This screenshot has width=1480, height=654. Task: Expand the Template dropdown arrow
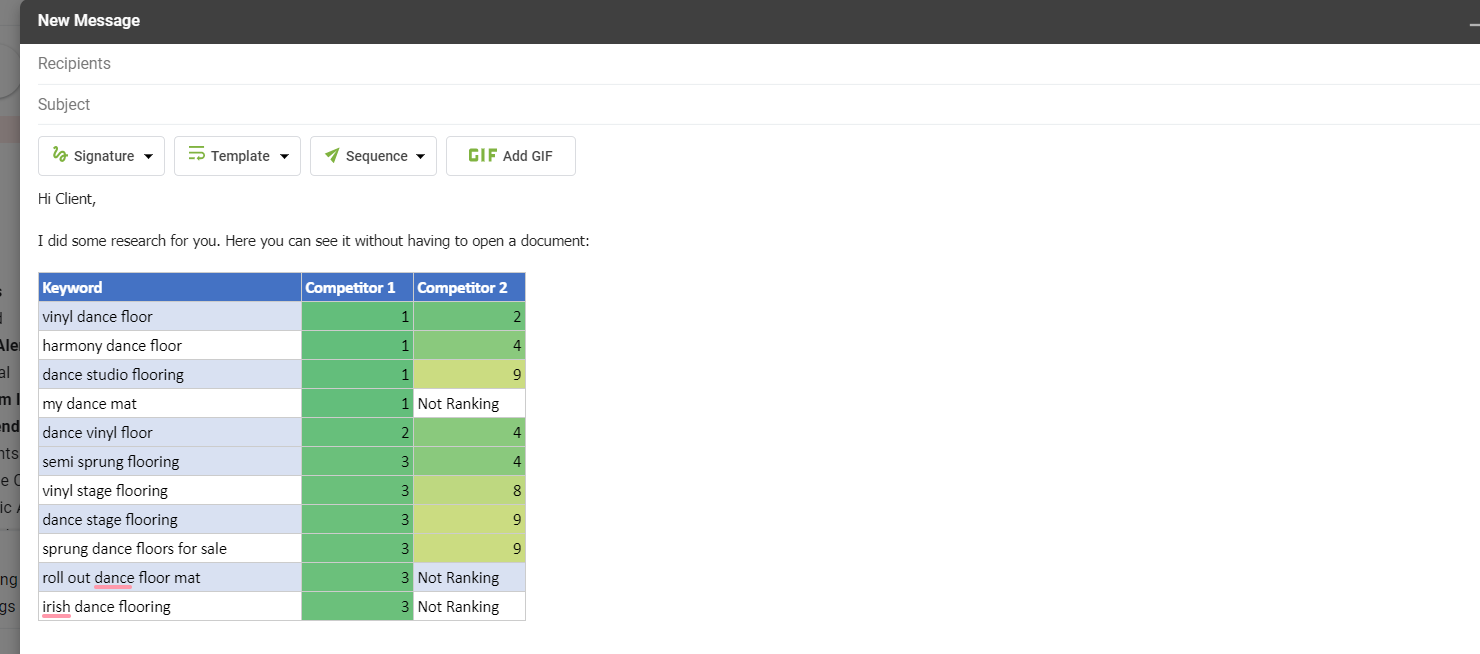(x=285, y=157)
